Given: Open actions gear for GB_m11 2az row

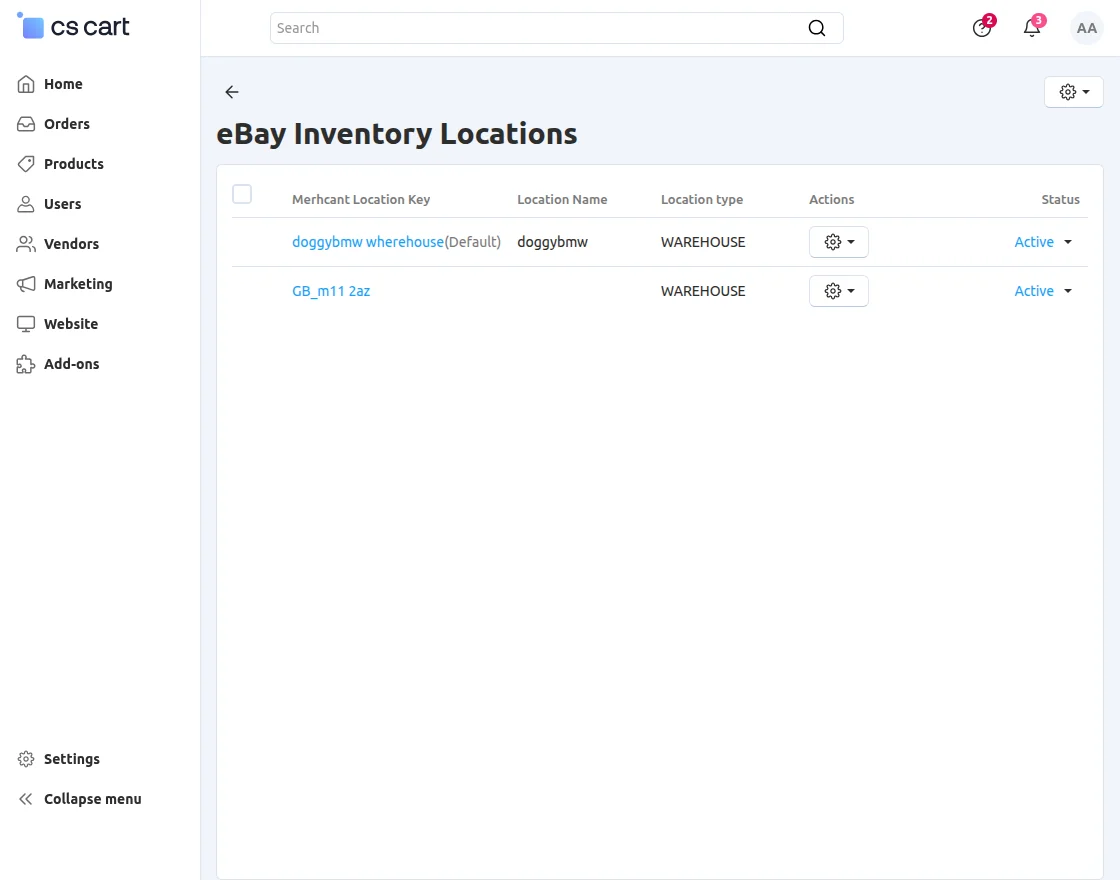Looking at the screenshot, I should point(839,291).
